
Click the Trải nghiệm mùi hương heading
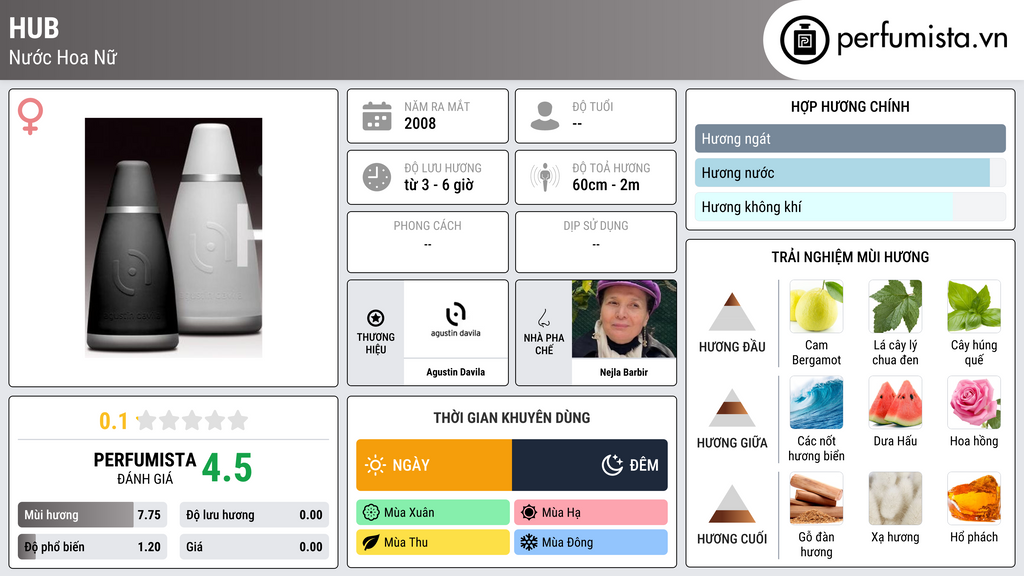[x=850, y=257]
